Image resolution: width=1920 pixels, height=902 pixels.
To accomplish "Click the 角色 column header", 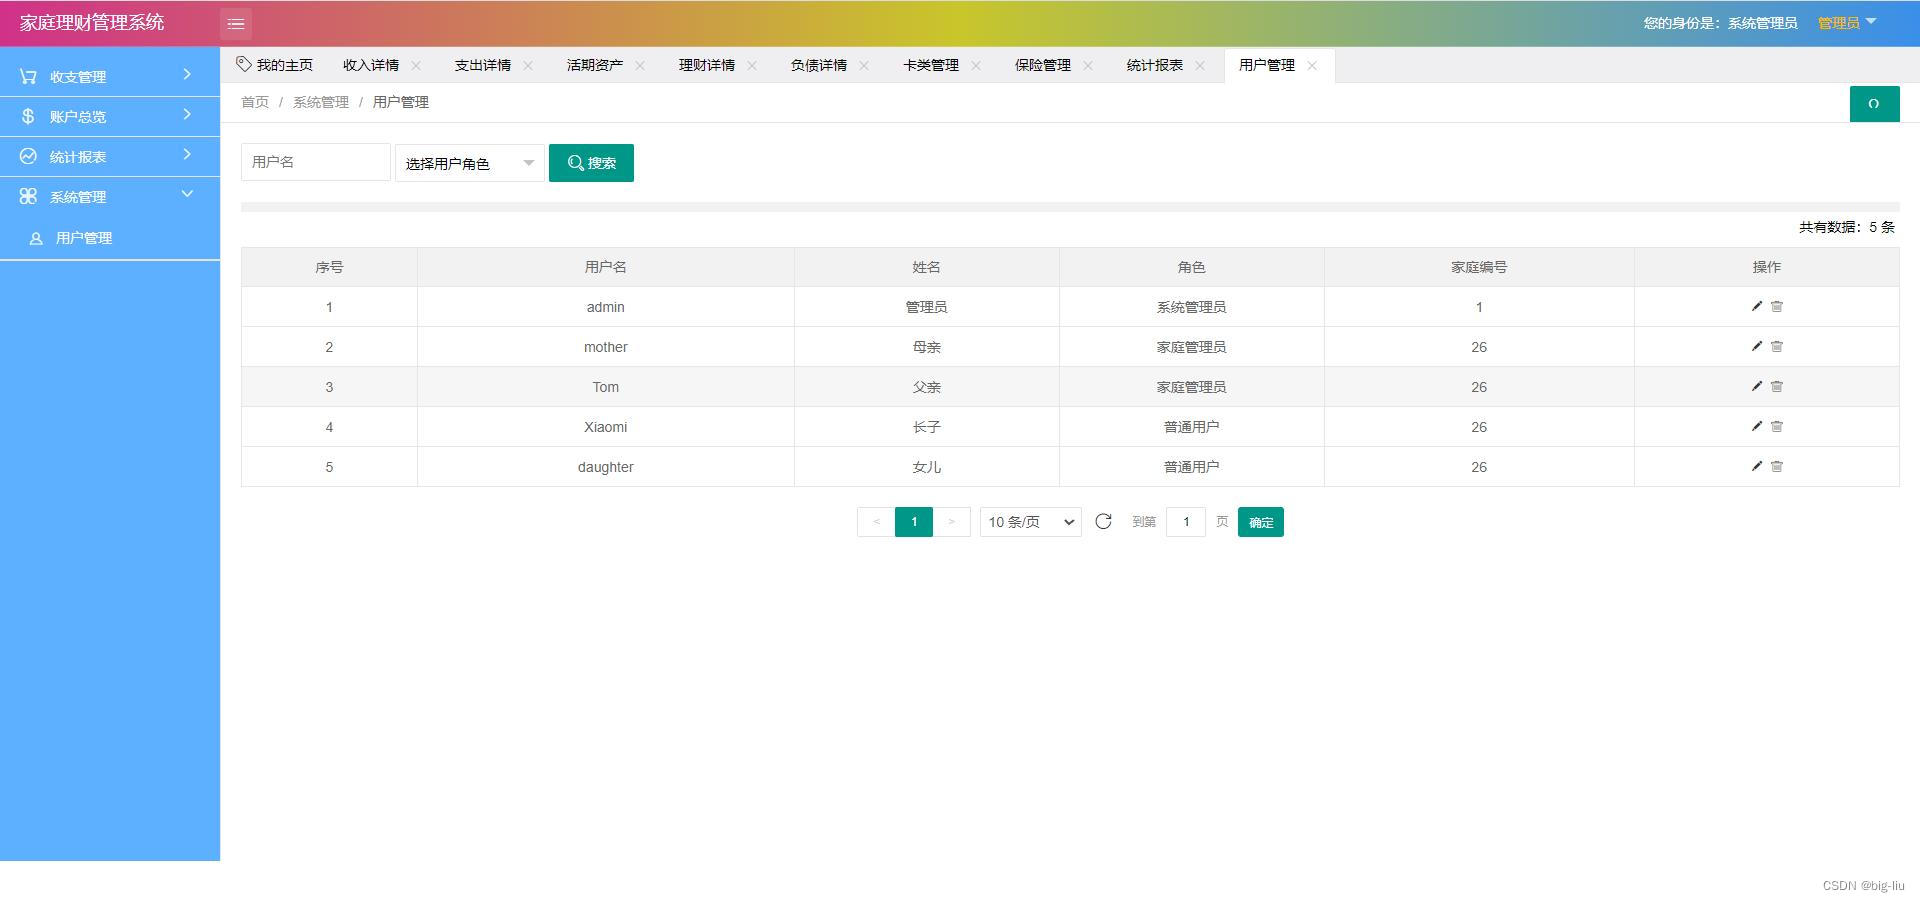I will coord(1192,267).
